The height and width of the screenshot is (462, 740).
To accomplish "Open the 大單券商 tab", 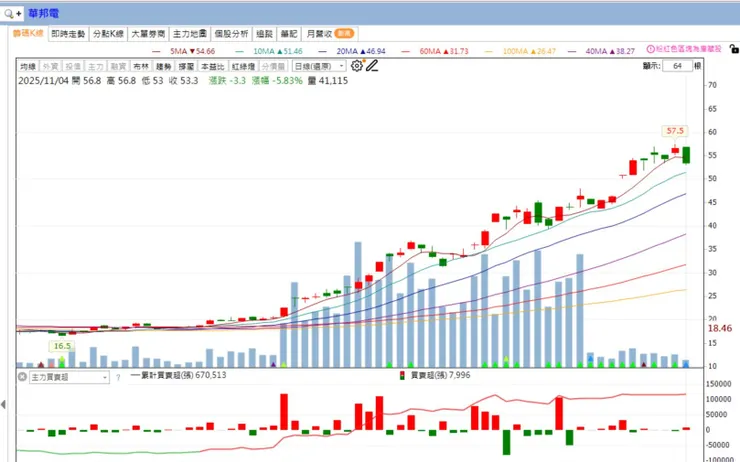I will pos(148,34).
